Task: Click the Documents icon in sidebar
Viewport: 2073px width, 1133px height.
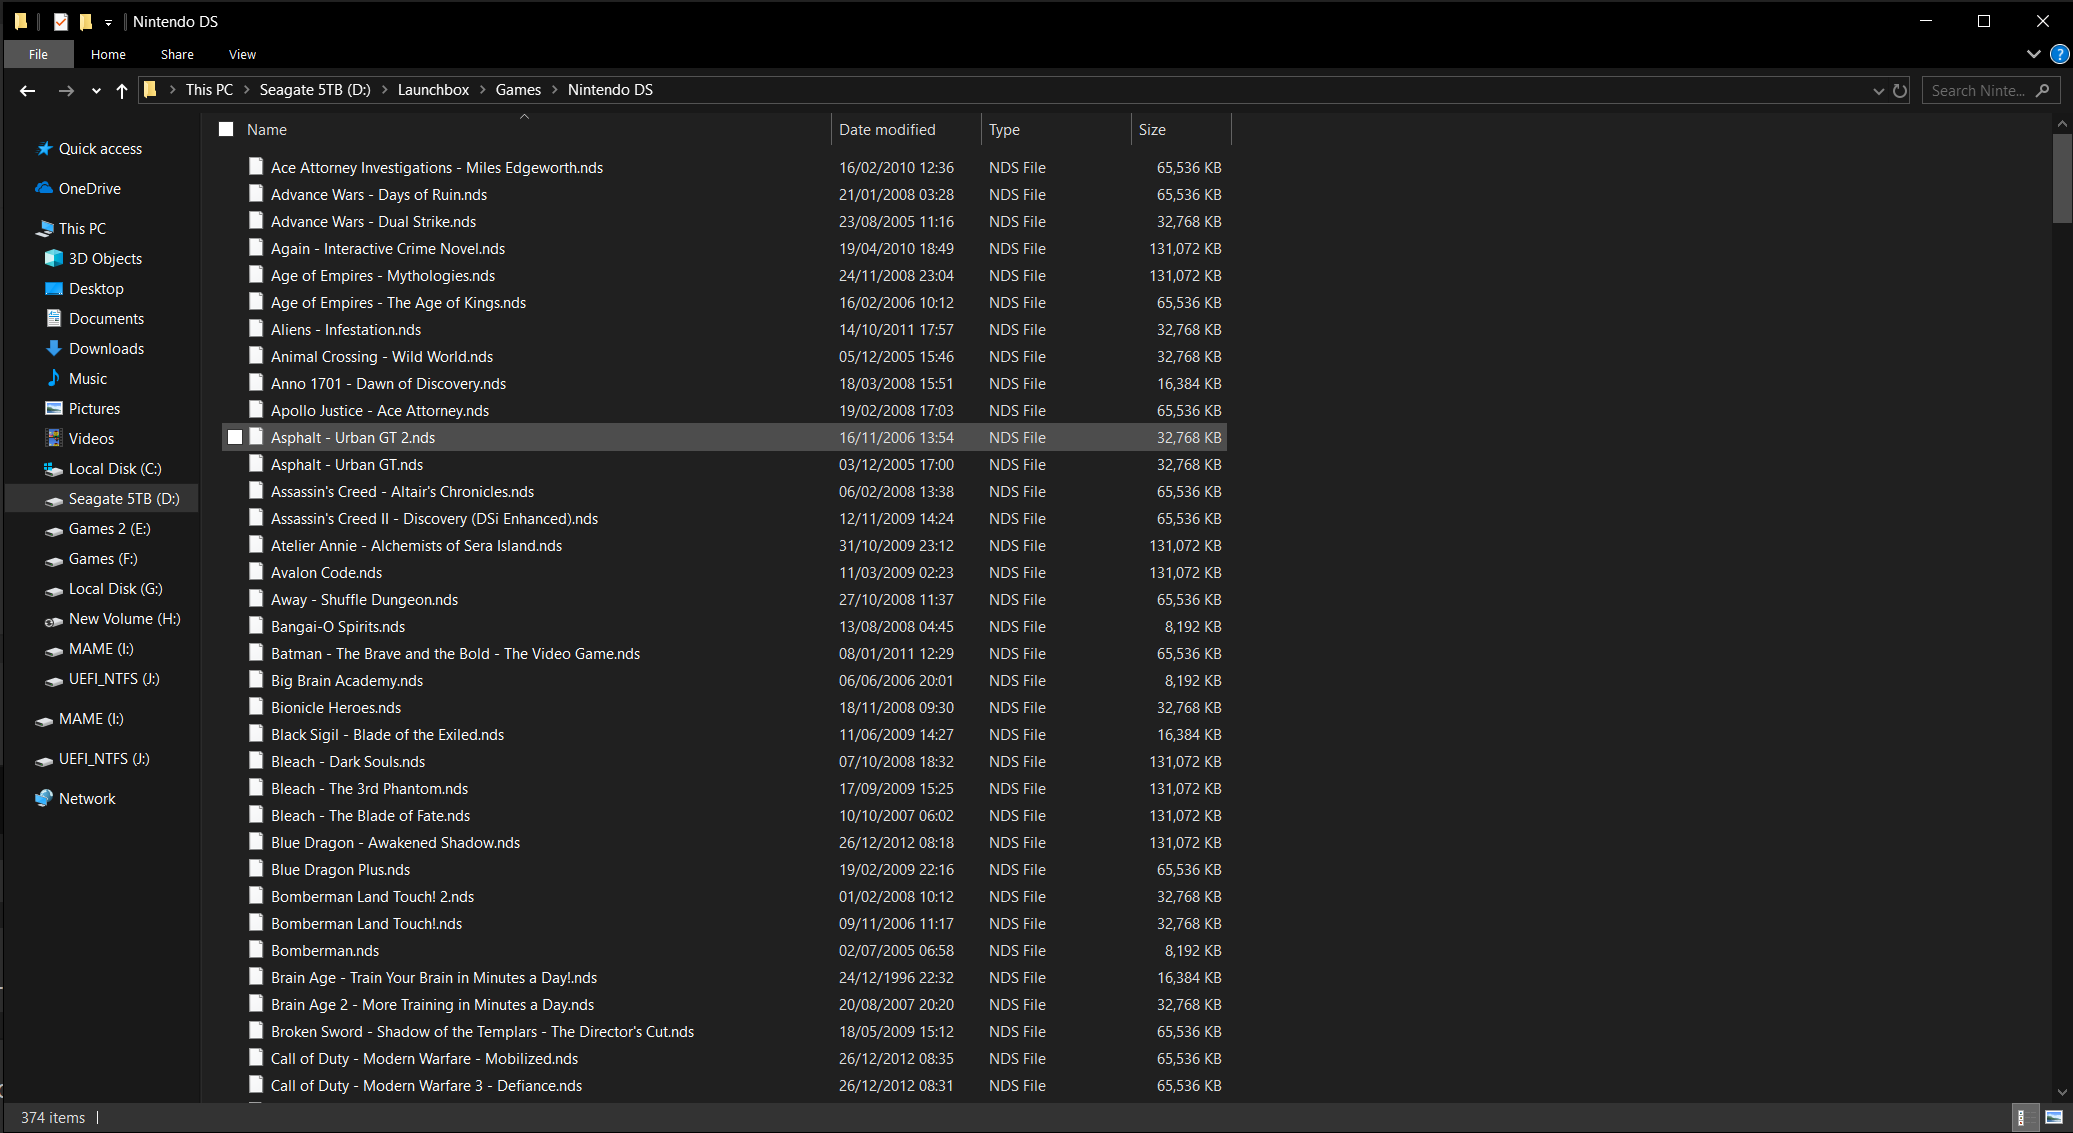Action: (x=54, y=318)
